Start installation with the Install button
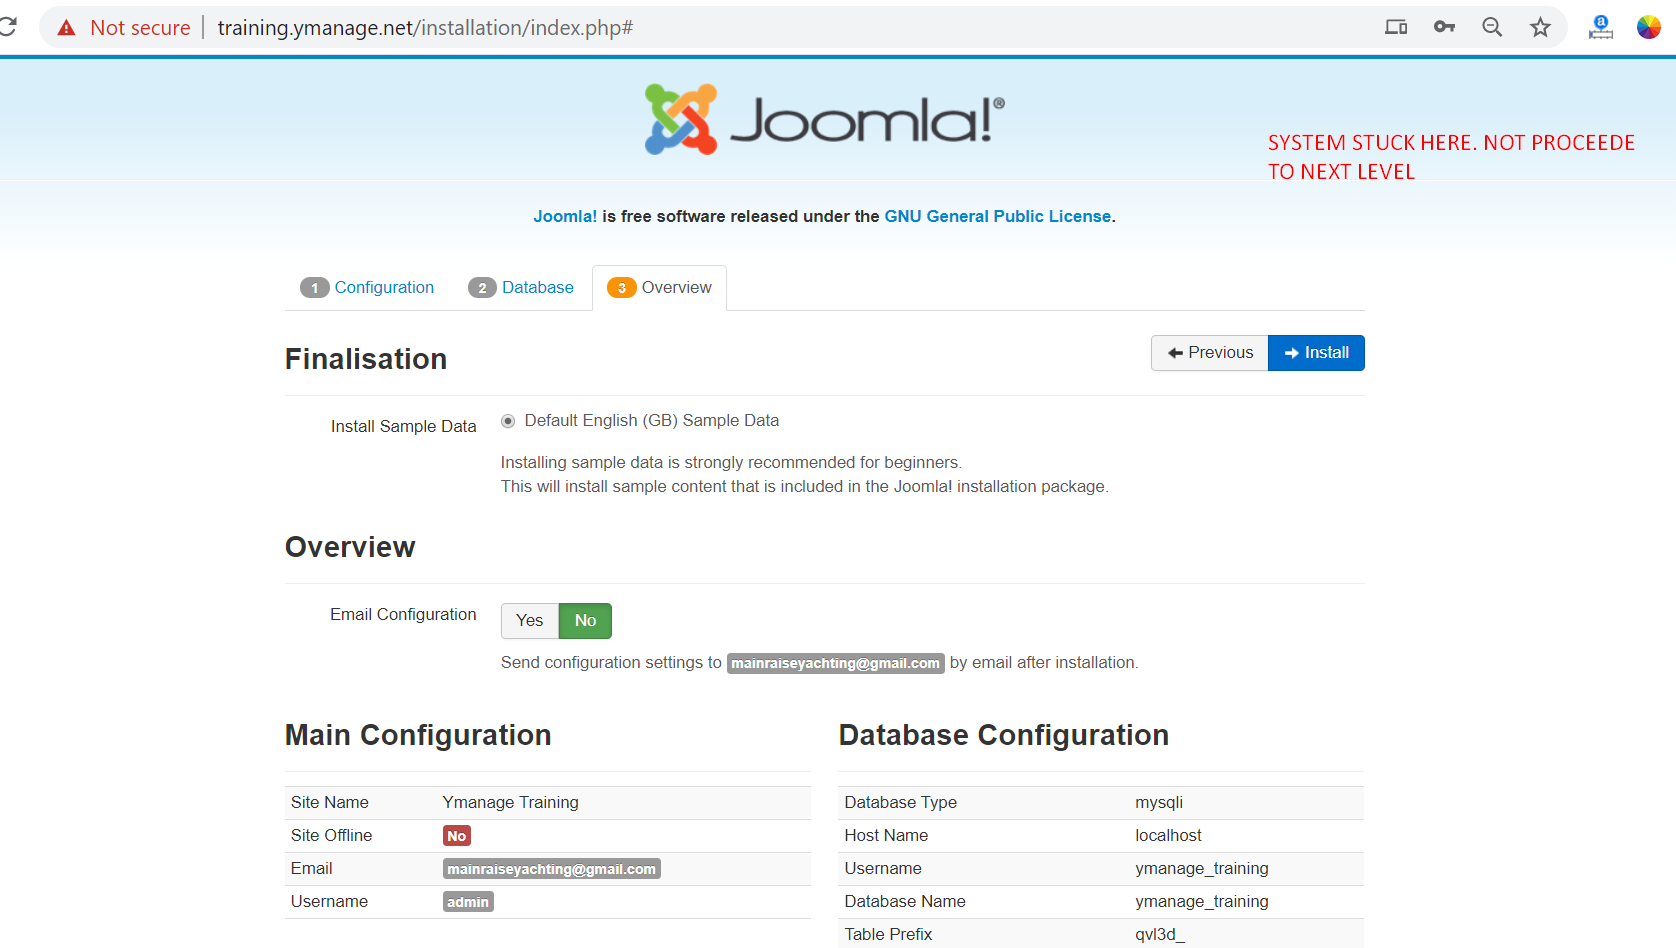 point(1316,353)
